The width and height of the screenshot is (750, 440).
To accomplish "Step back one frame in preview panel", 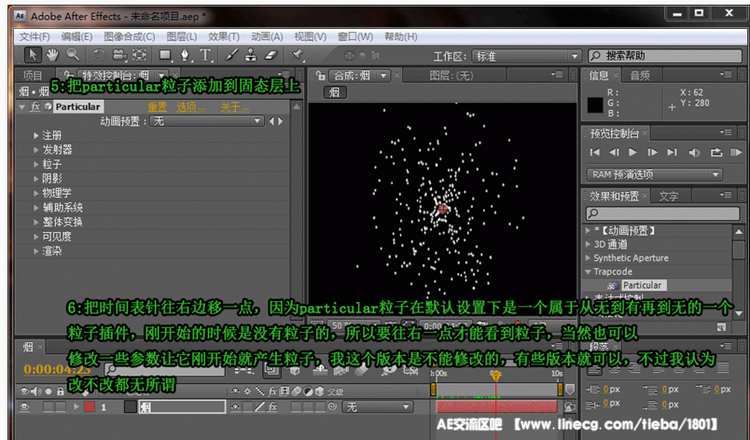I will tap(614, 152).
